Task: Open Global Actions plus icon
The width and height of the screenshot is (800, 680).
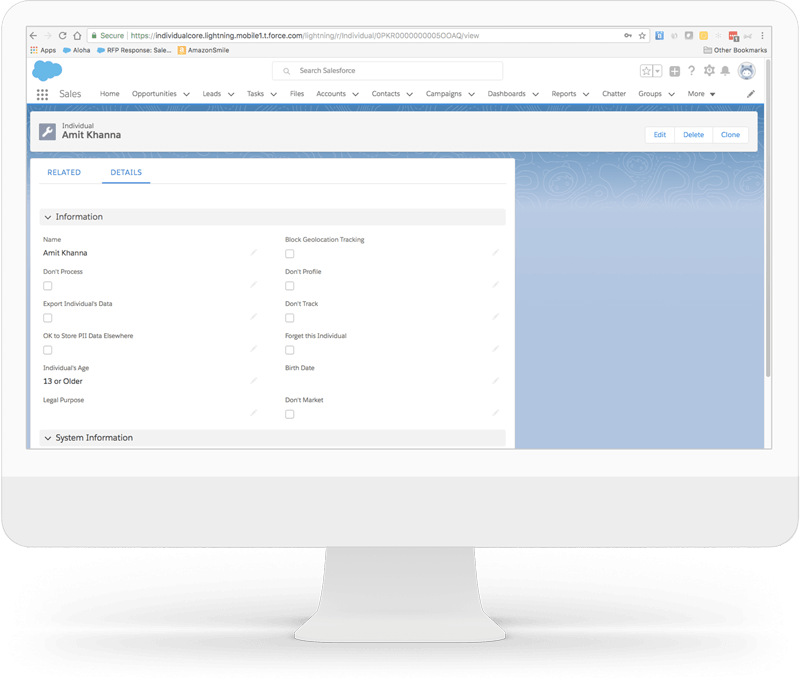Action: pyautogui.click(x=674, y=71)
